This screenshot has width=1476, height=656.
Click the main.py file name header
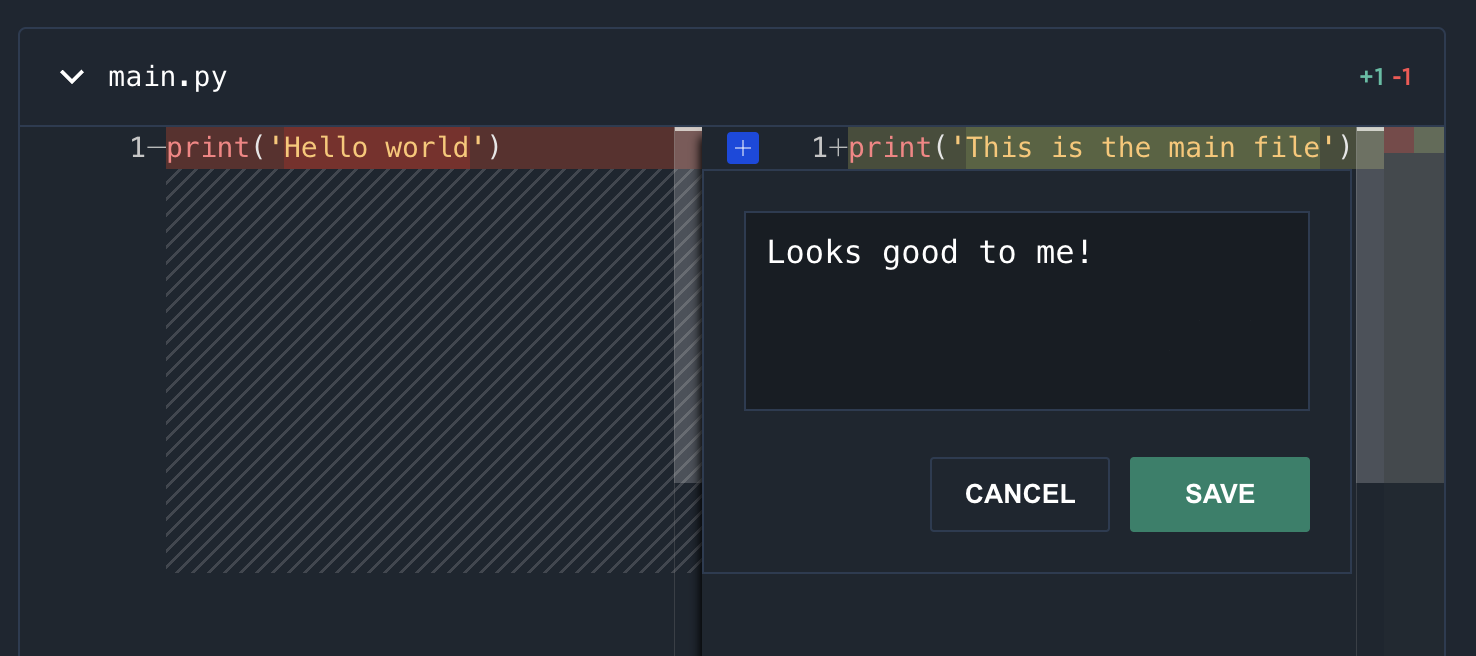coord(167,77)
